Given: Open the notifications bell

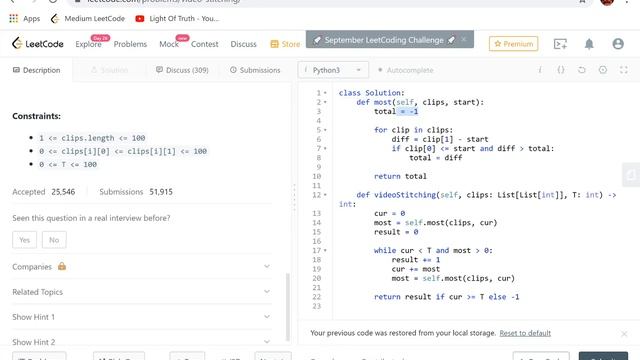Looking at the screenshot, I should coord(589,44).
